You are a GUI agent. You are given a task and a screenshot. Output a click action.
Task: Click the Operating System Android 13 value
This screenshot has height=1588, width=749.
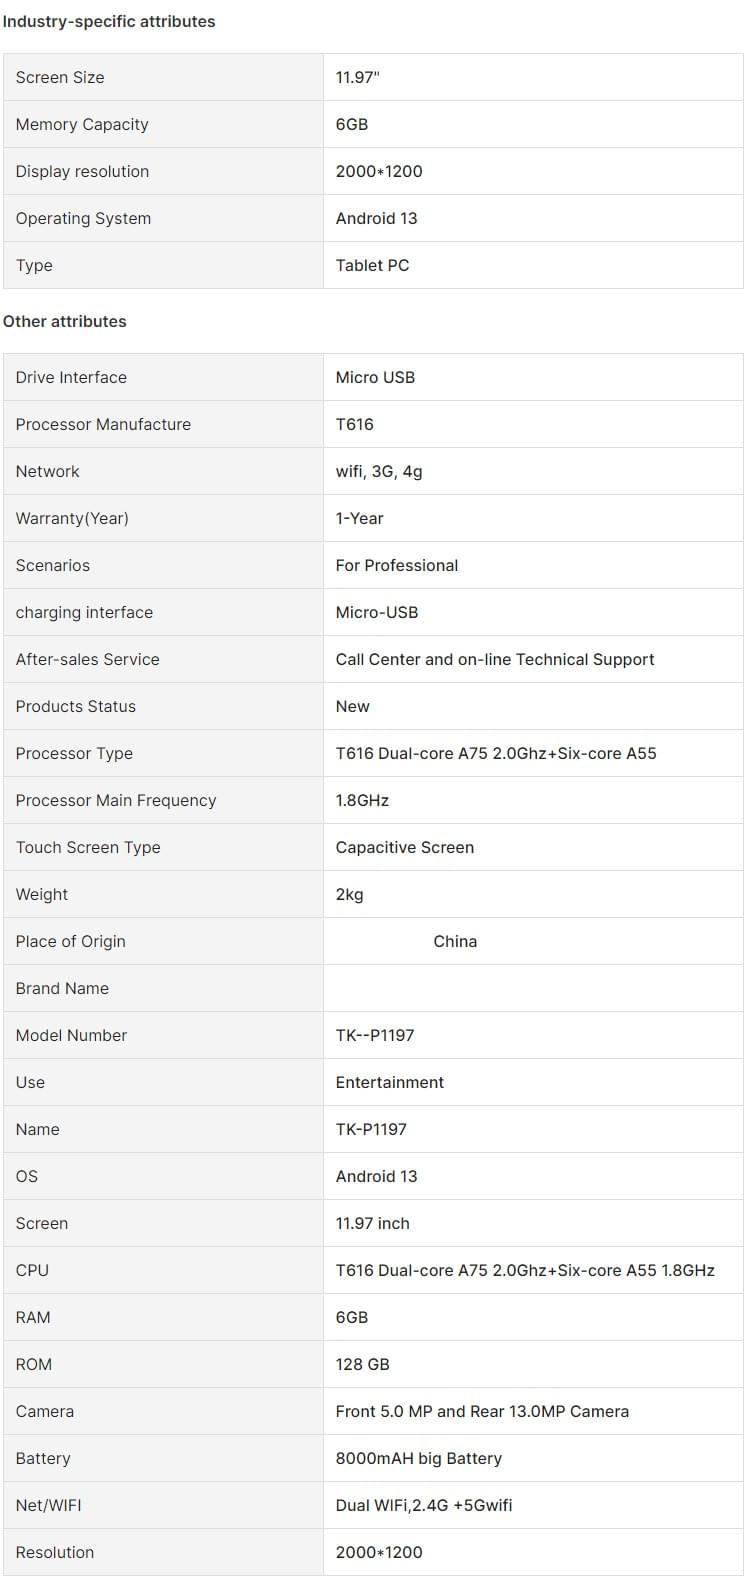pyautogui.click(x=377, y=218)
